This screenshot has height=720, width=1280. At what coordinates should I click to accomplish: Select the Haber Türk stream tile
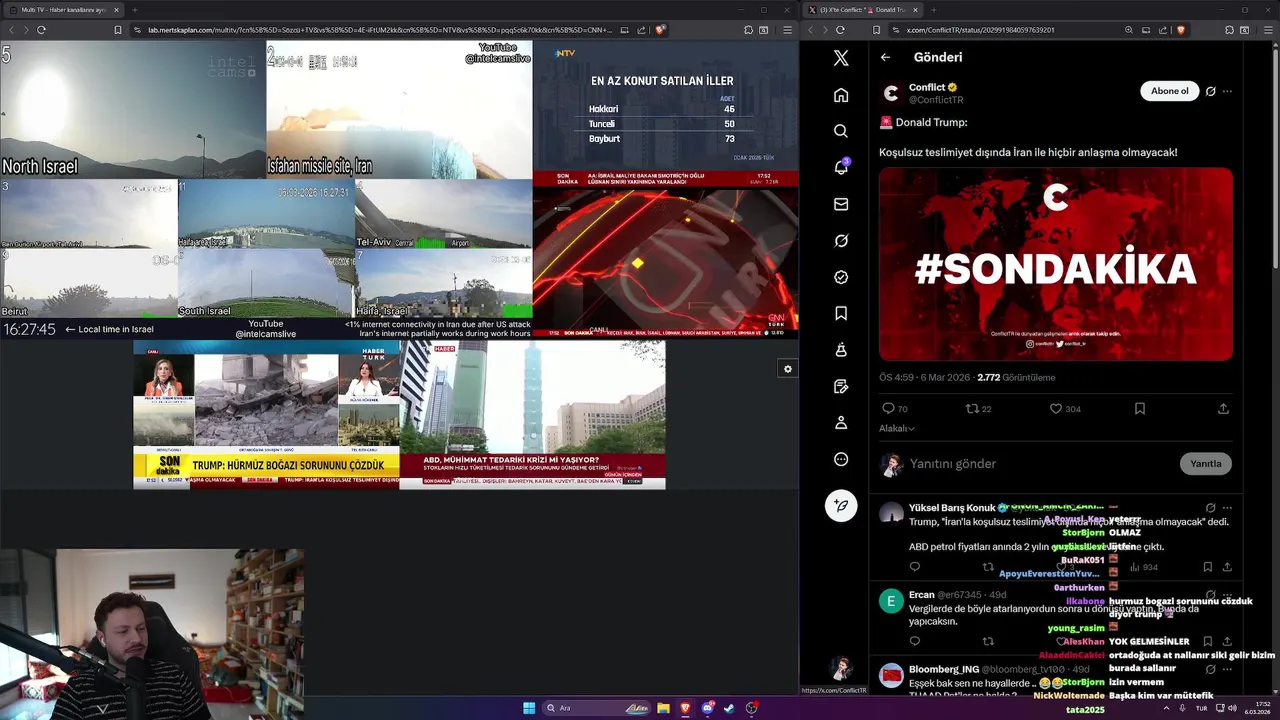(x=266, y=414)
